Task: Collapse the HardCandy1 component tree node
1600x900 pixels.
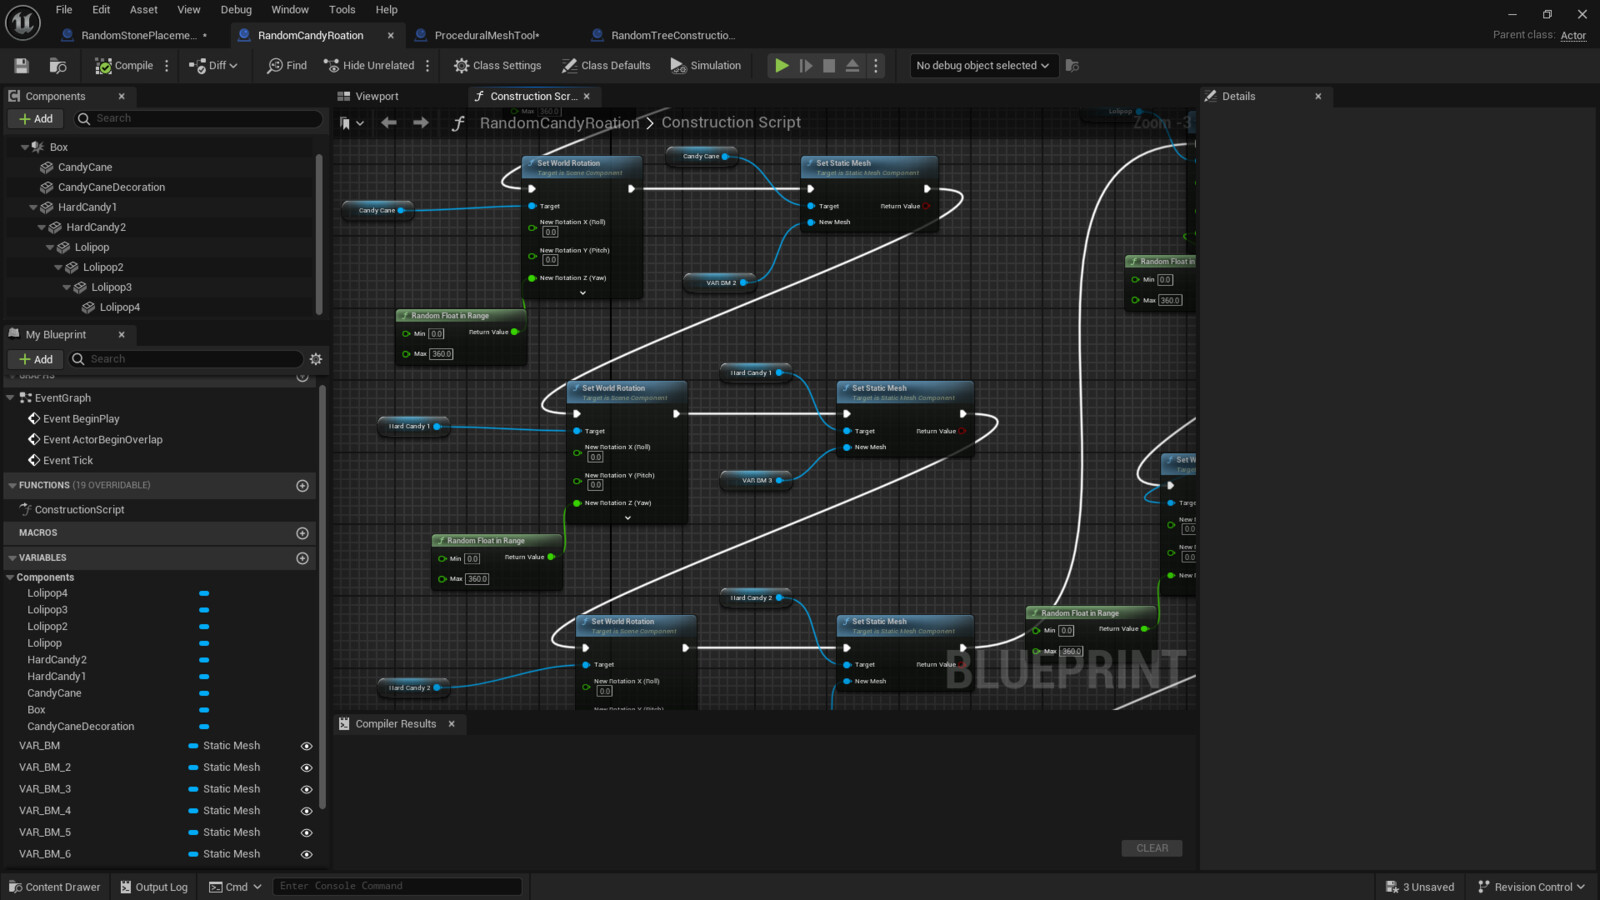Action: tap(34, 208)
